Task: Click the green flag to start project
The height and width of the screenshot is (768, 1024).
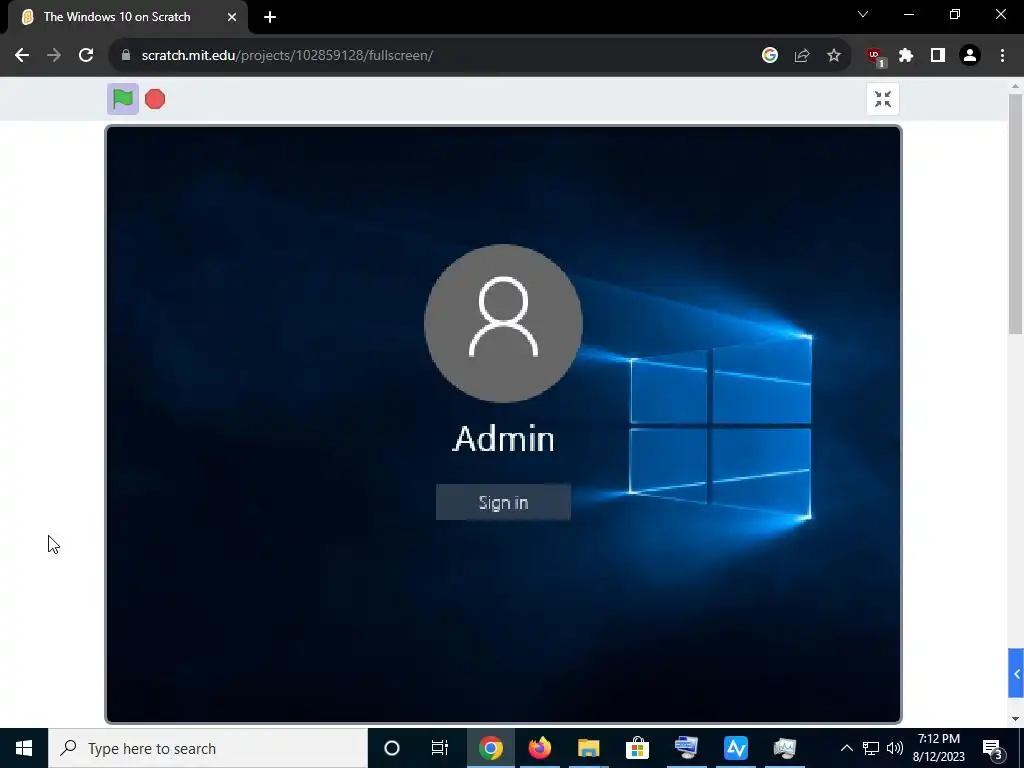Action: [123, 99]
